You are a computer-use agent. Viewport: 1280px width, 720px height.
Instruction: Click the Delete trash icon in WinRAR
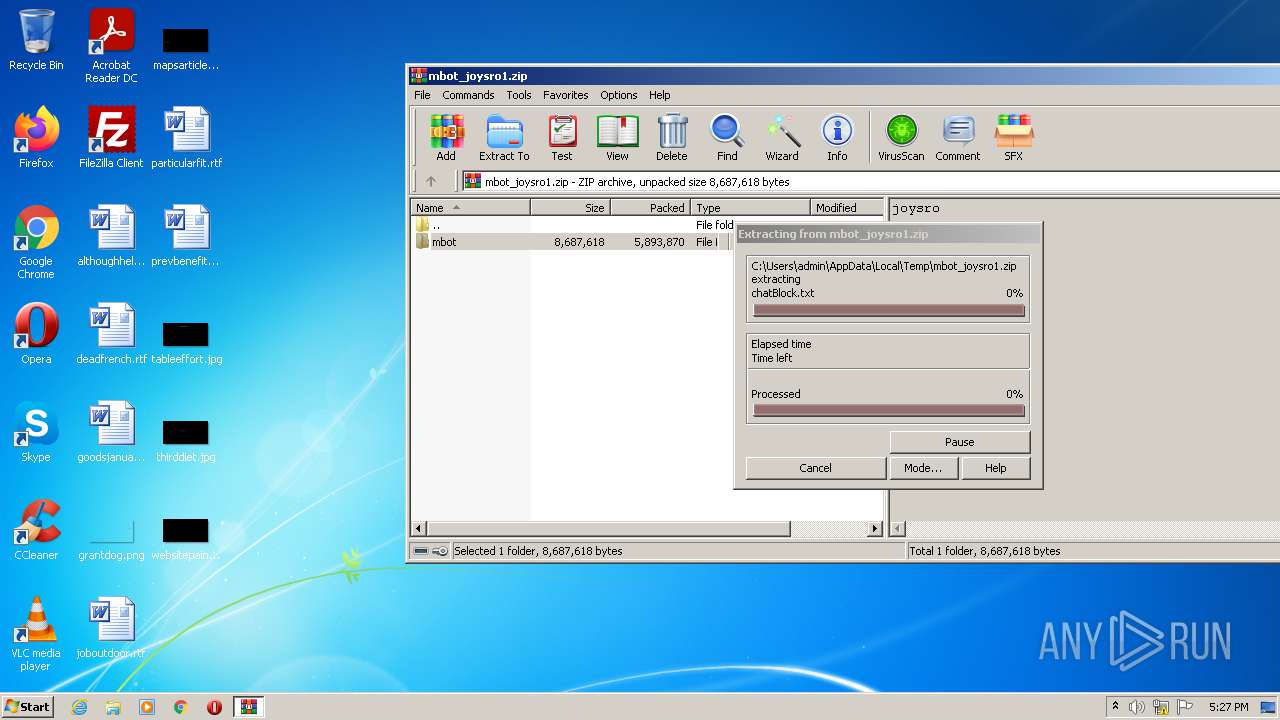[672, 138]
